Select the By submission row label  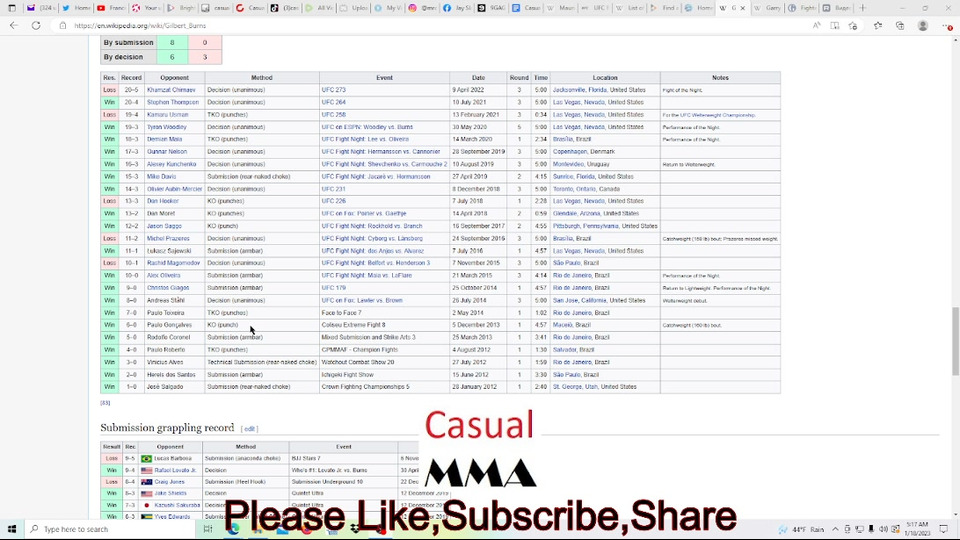(x=128, y=43)
